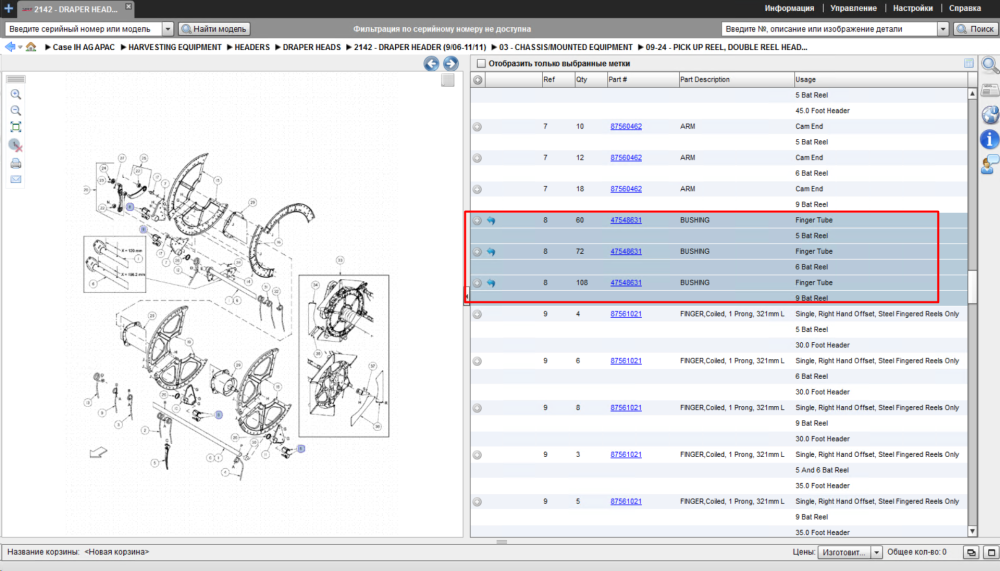Clear diagram callout selection icon
The width and height of the screenshot is (1000, 571).
point(16,145)
